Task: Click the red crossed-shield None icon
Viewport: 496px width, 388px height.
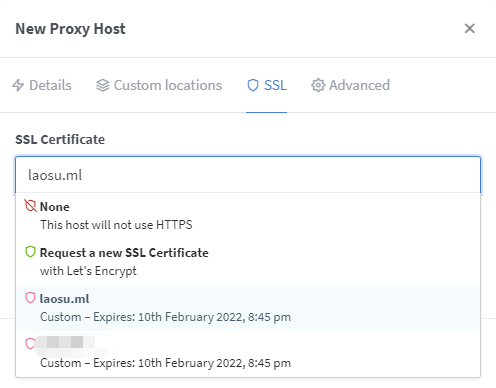Action: click(30, 206)
